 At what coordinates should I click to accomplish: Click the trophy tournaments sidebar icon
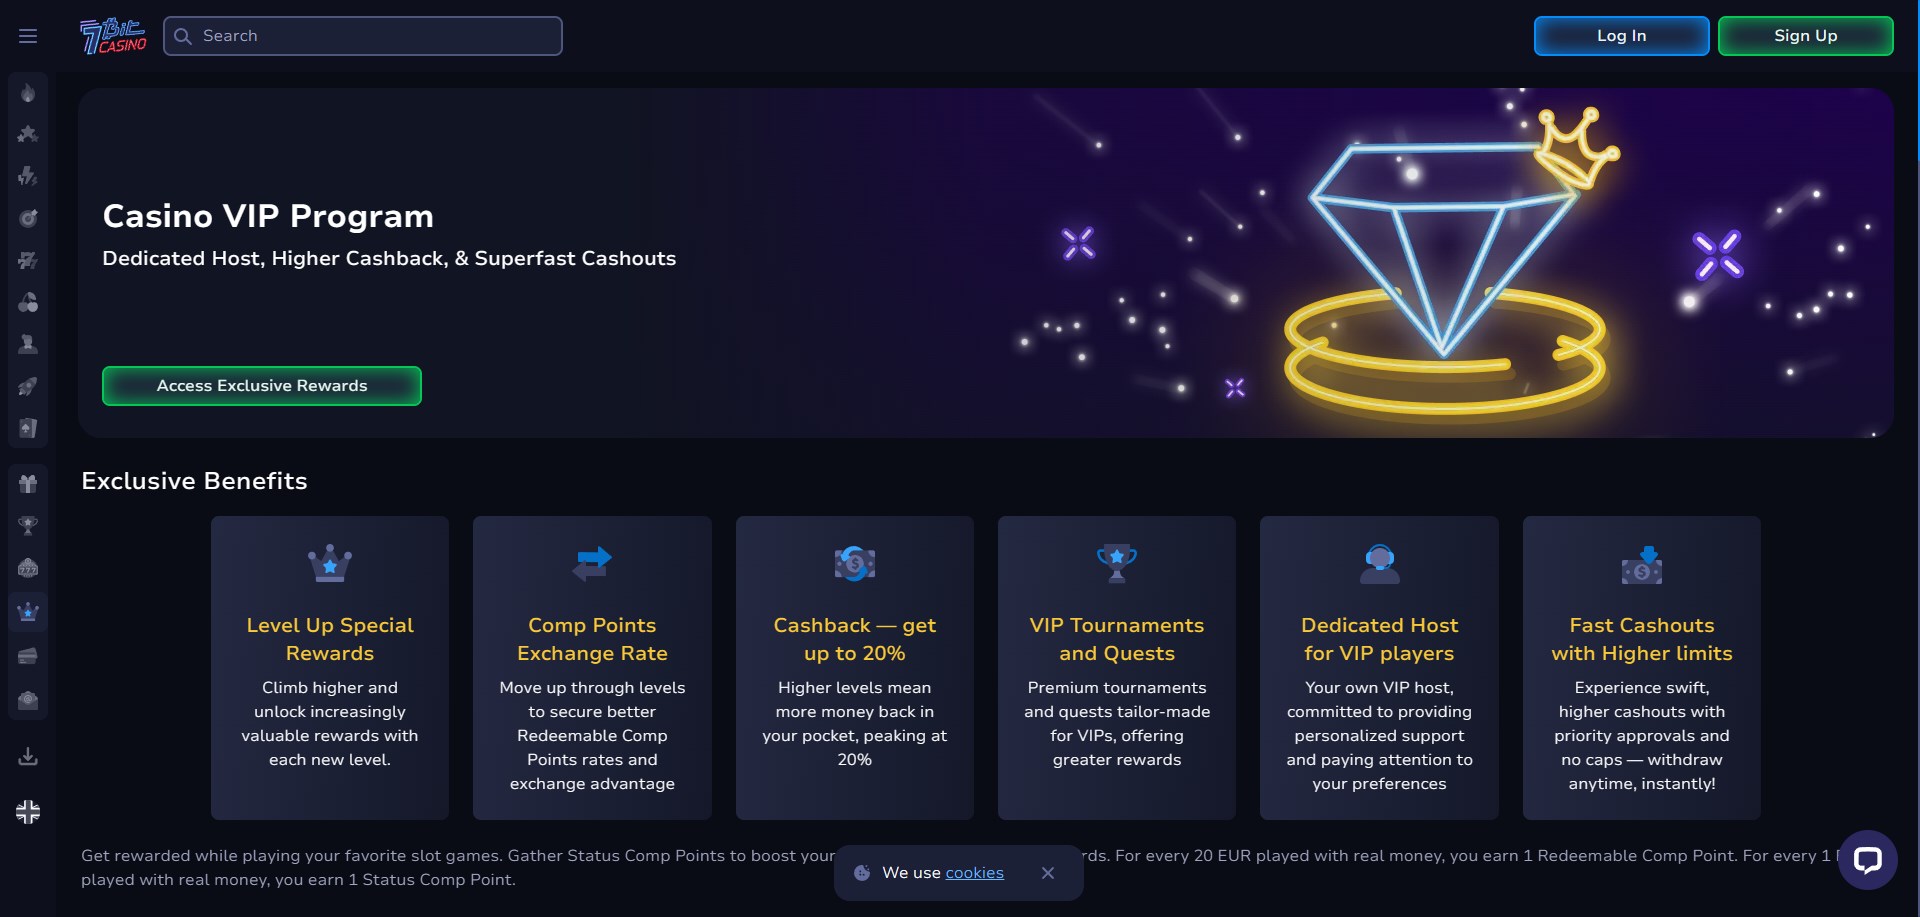[28, 526]
